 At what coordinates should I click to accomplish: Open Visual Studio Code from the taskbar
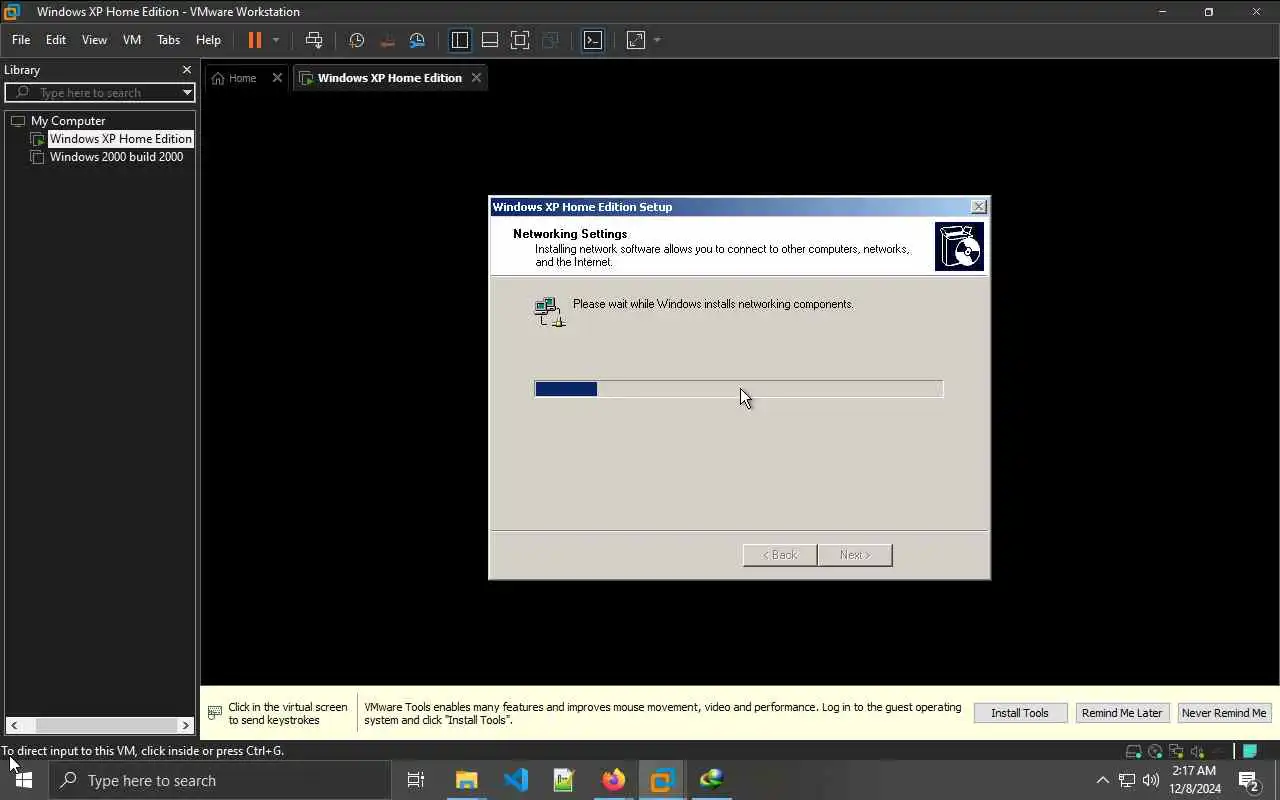tap(516, 780)
